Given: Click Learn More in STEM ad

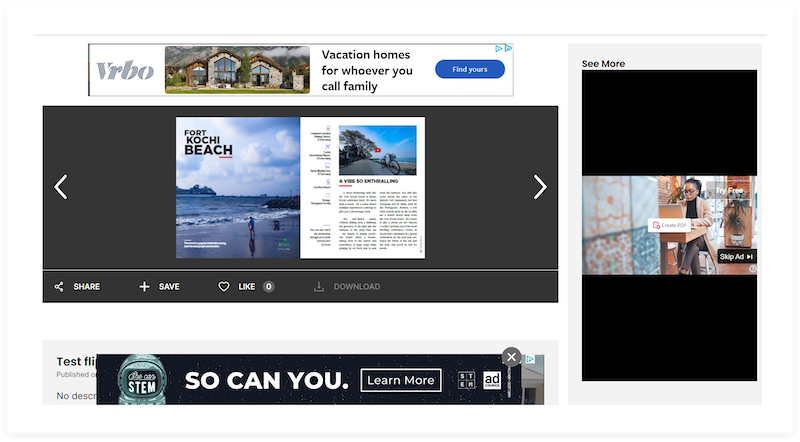Looking at the screenshot, I should (401, 380).
